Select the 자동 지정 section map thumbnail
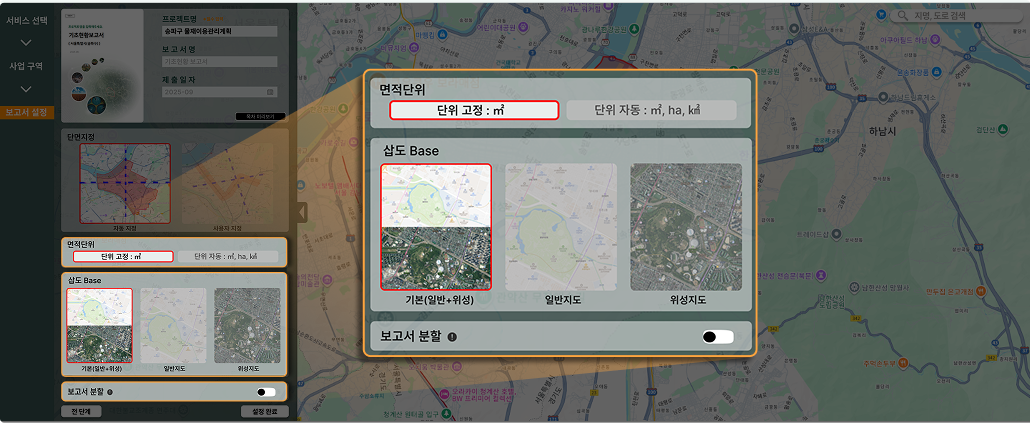This screenshot has width=1030, height=423. pyautogui.click(x=125, y=183)
